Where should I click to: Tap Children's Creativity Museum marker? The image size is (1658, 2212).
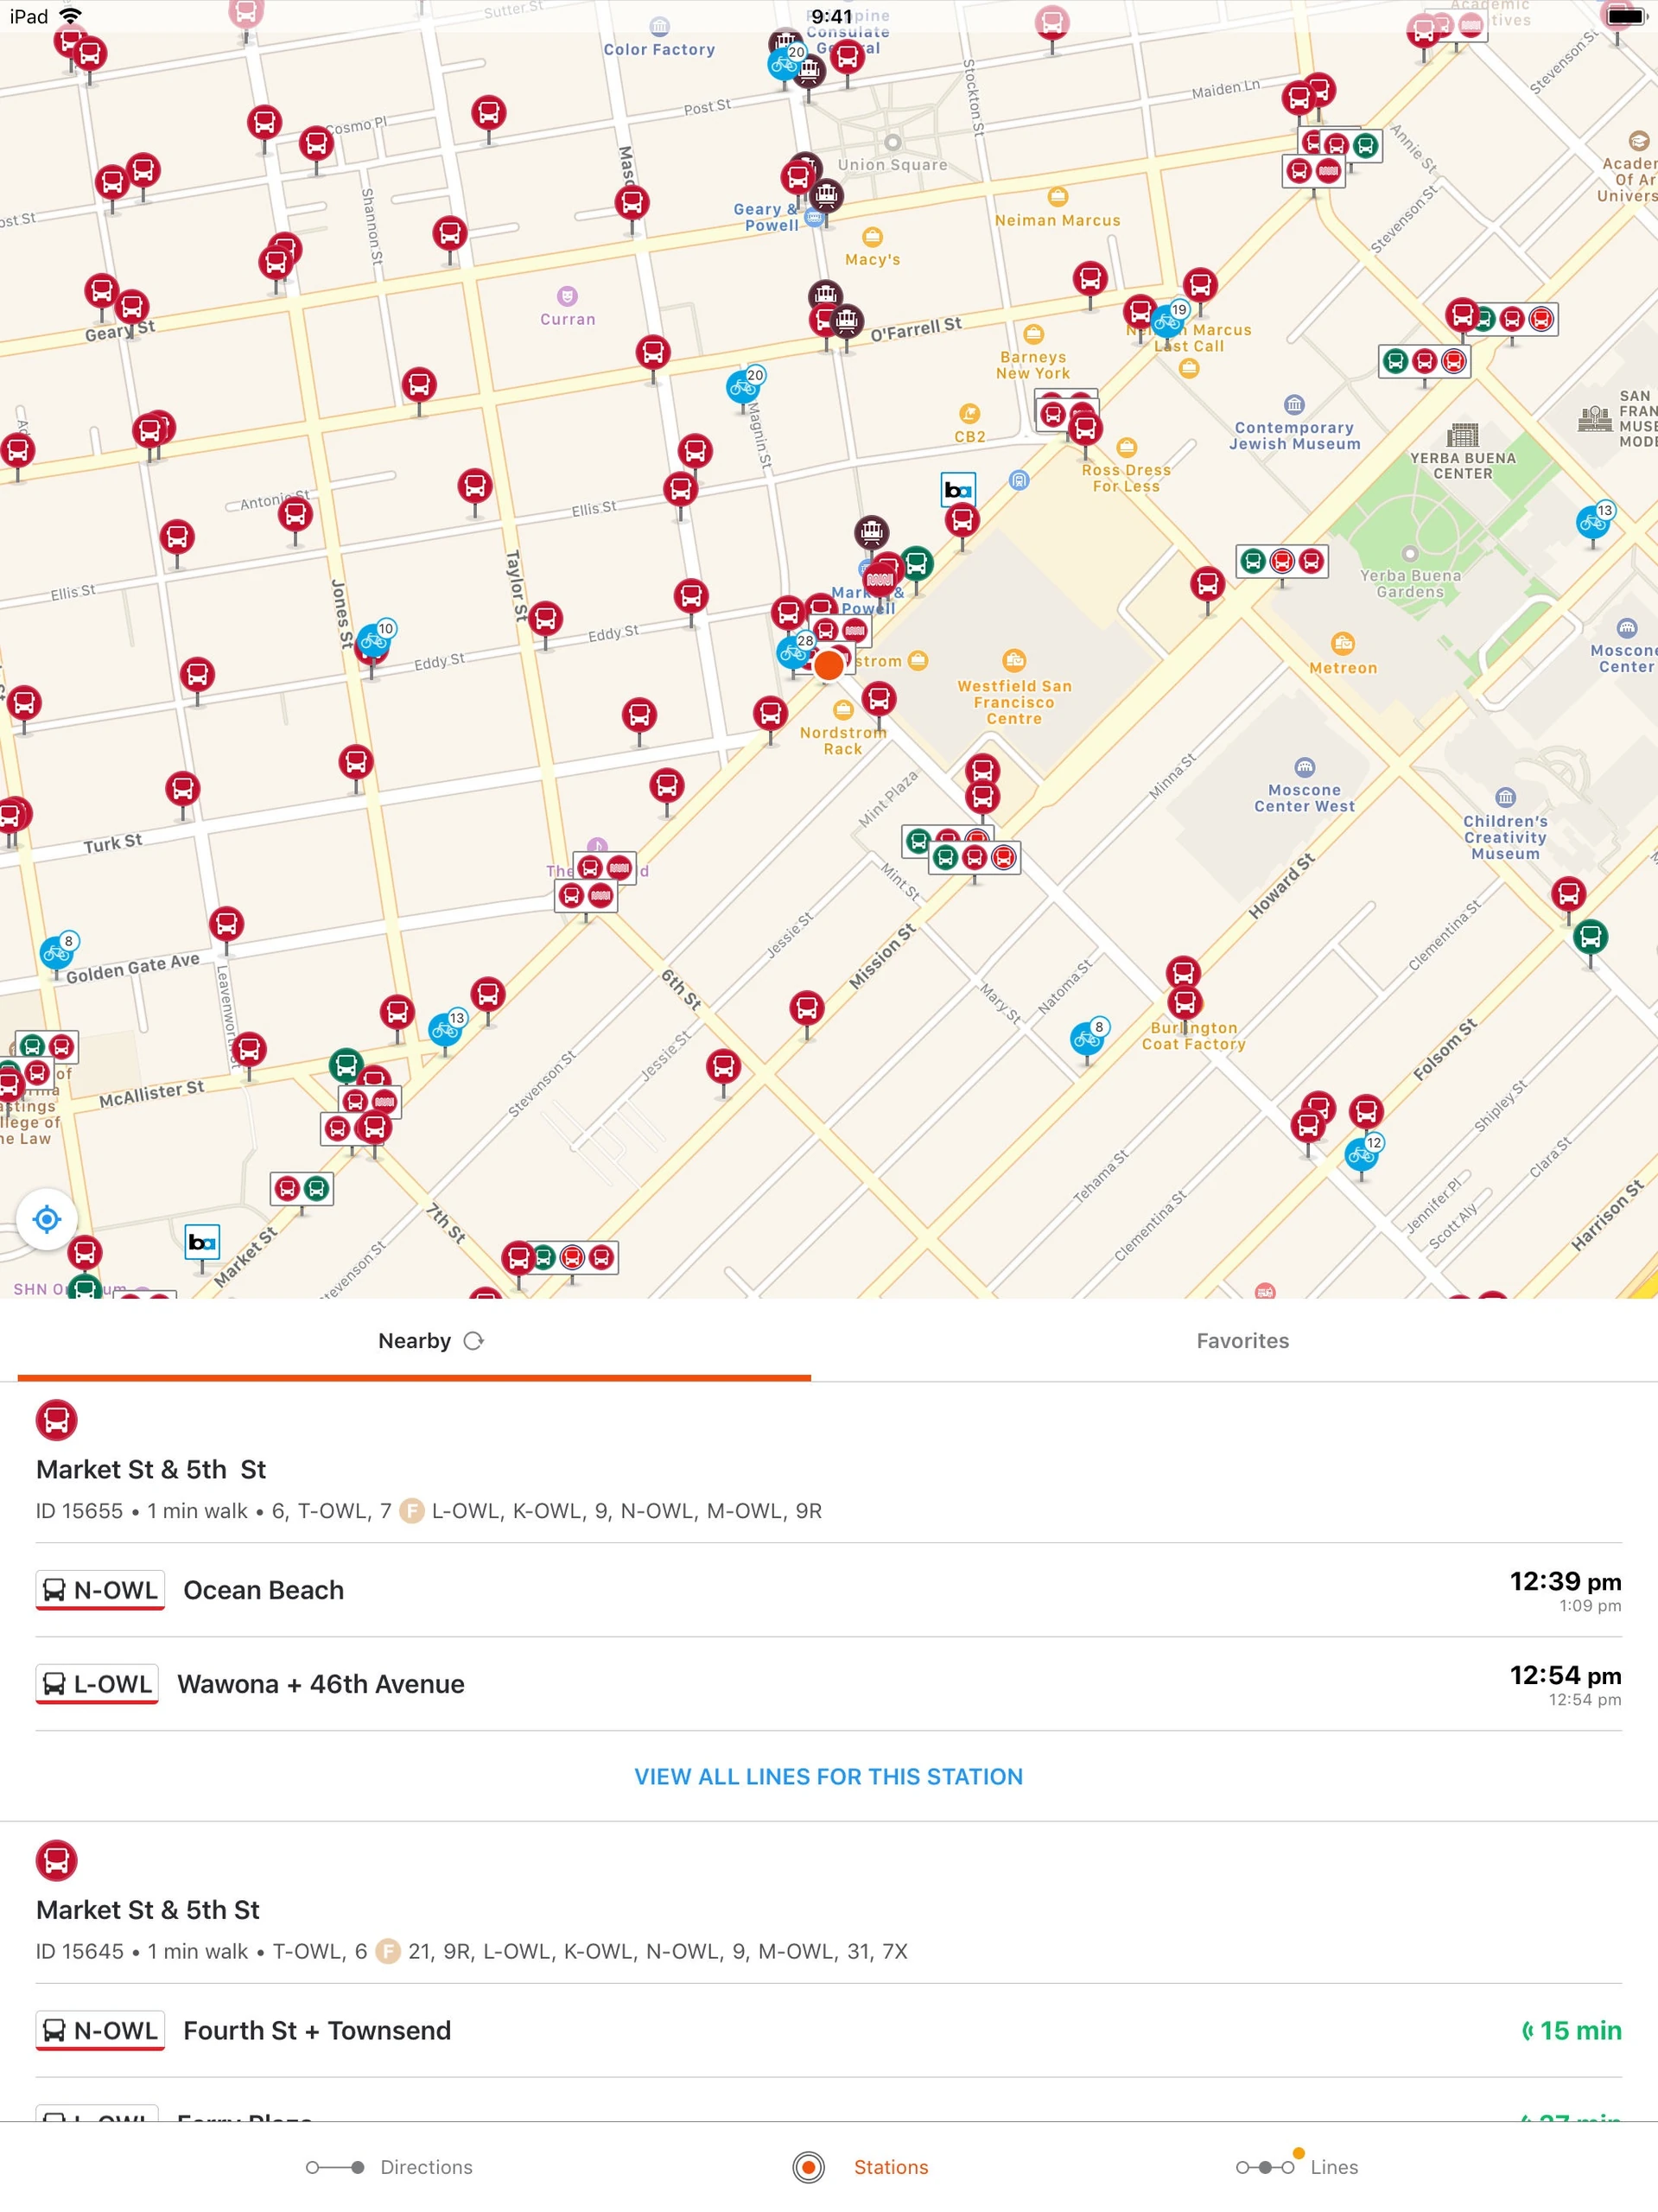point(1505,797)
